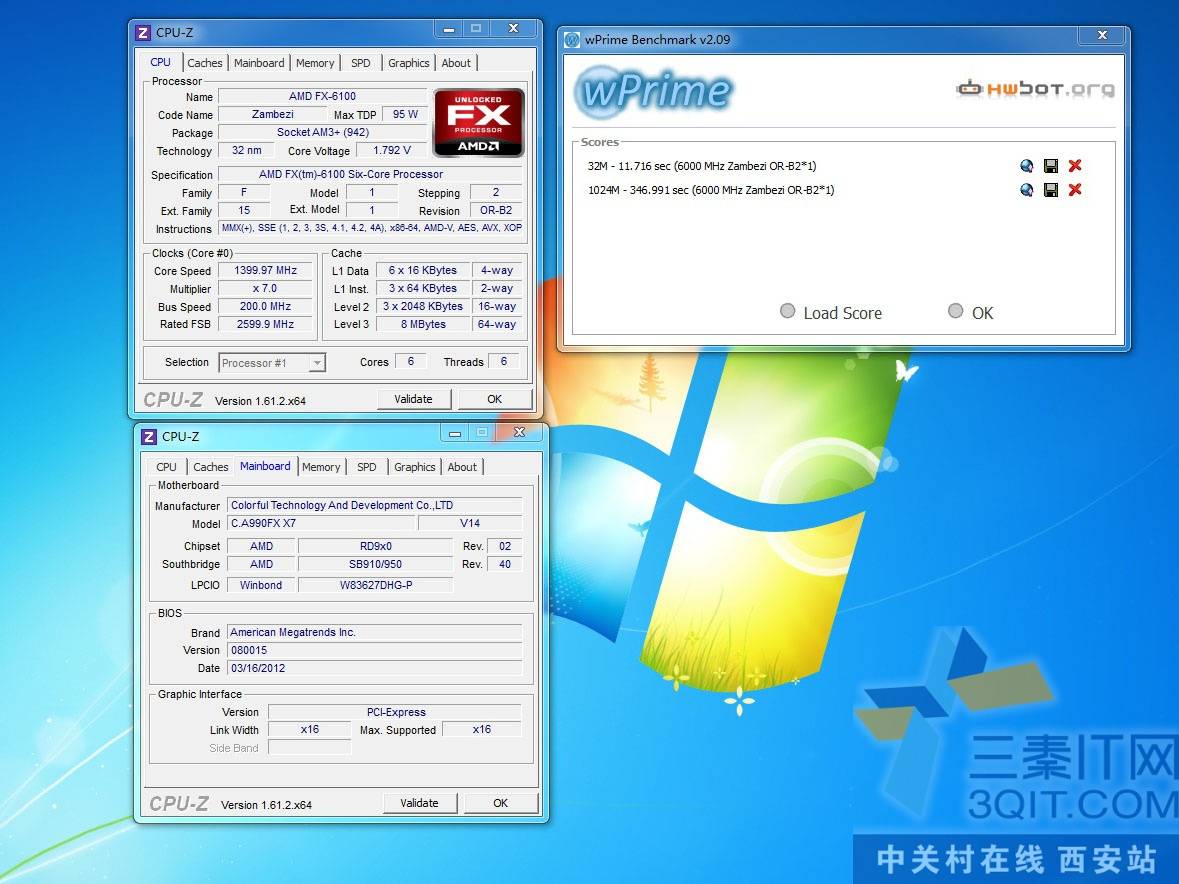The width and height of the screenshot is (1179, 884).
Task: Click the Bus Speed 200.0 MHz value
Action: click(265, 307)
